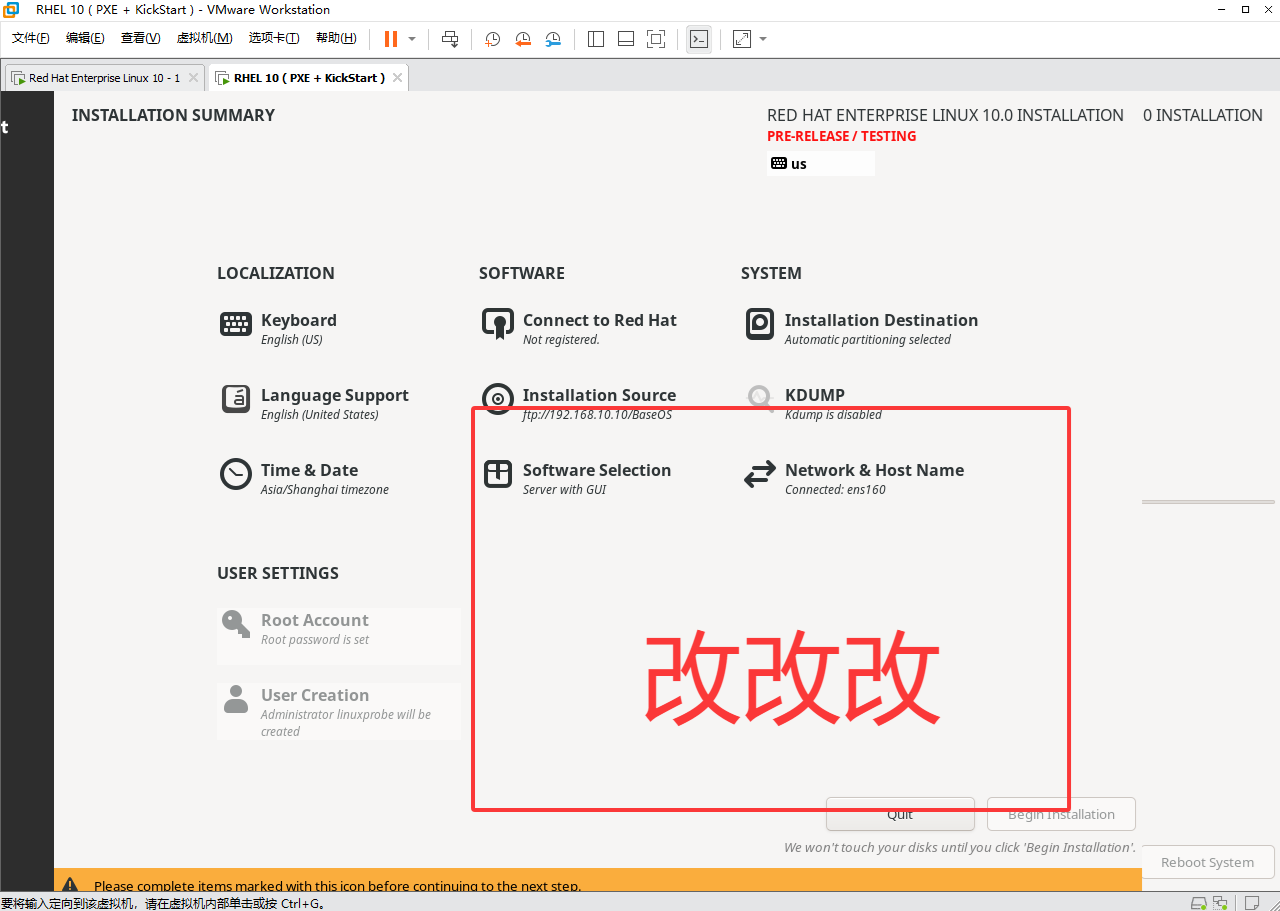
Task: Click 'Root password is set' text
Action: point(315,640)
